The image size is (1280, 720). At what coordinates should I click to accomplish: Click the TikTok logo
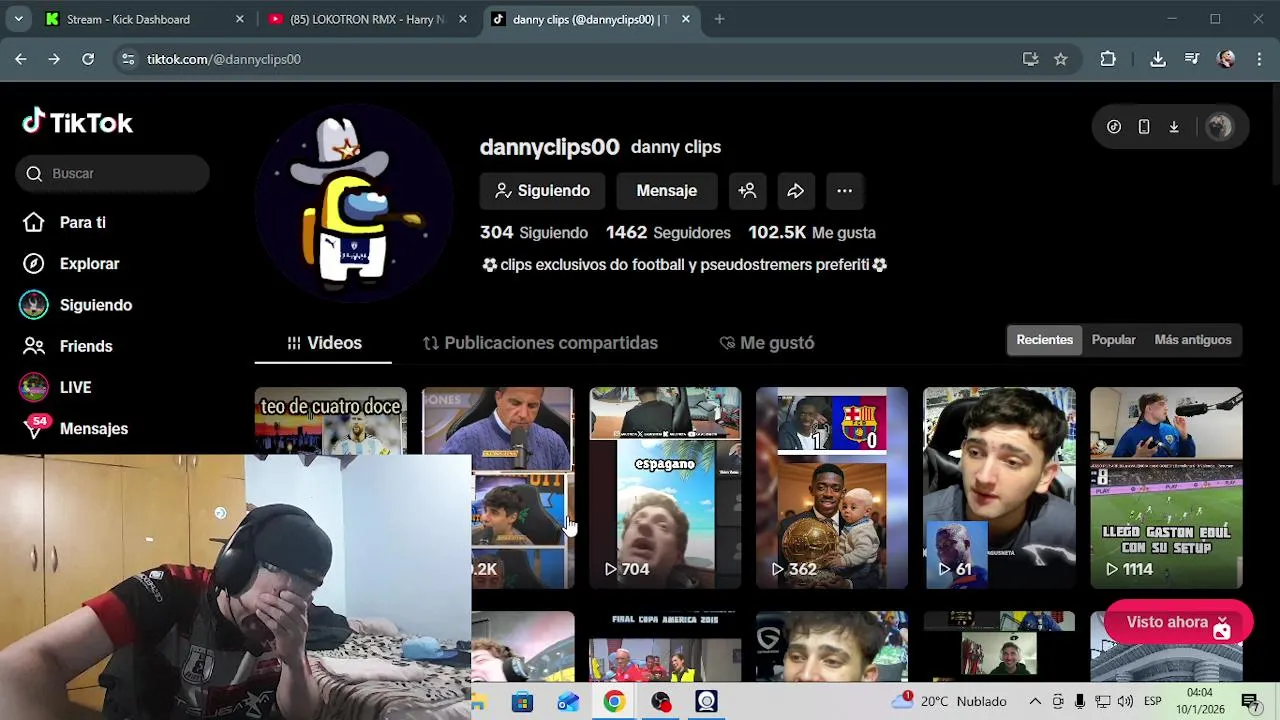click(x=78, y=123)
